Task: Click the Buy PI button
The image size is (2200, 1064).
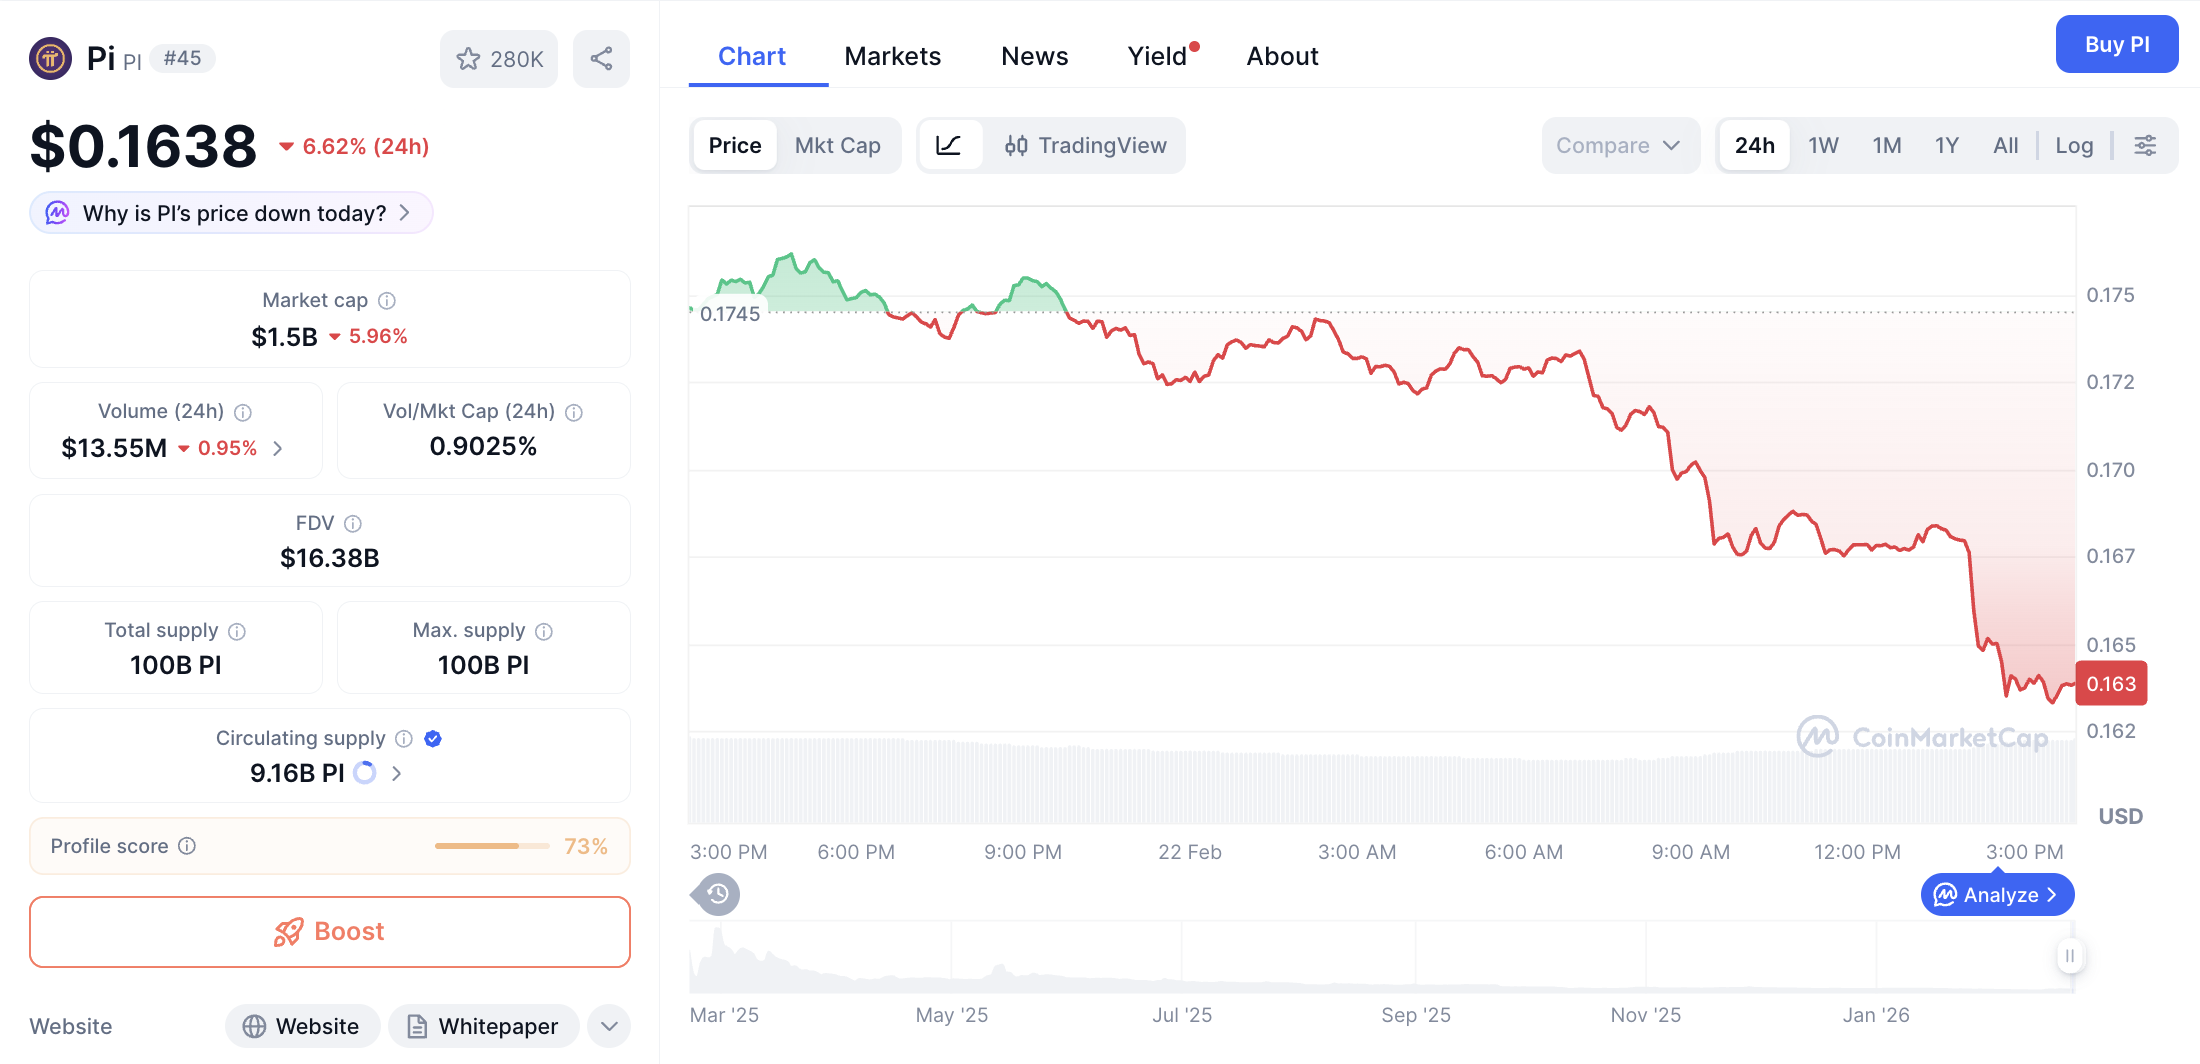Action: [x=2116, y=44]
